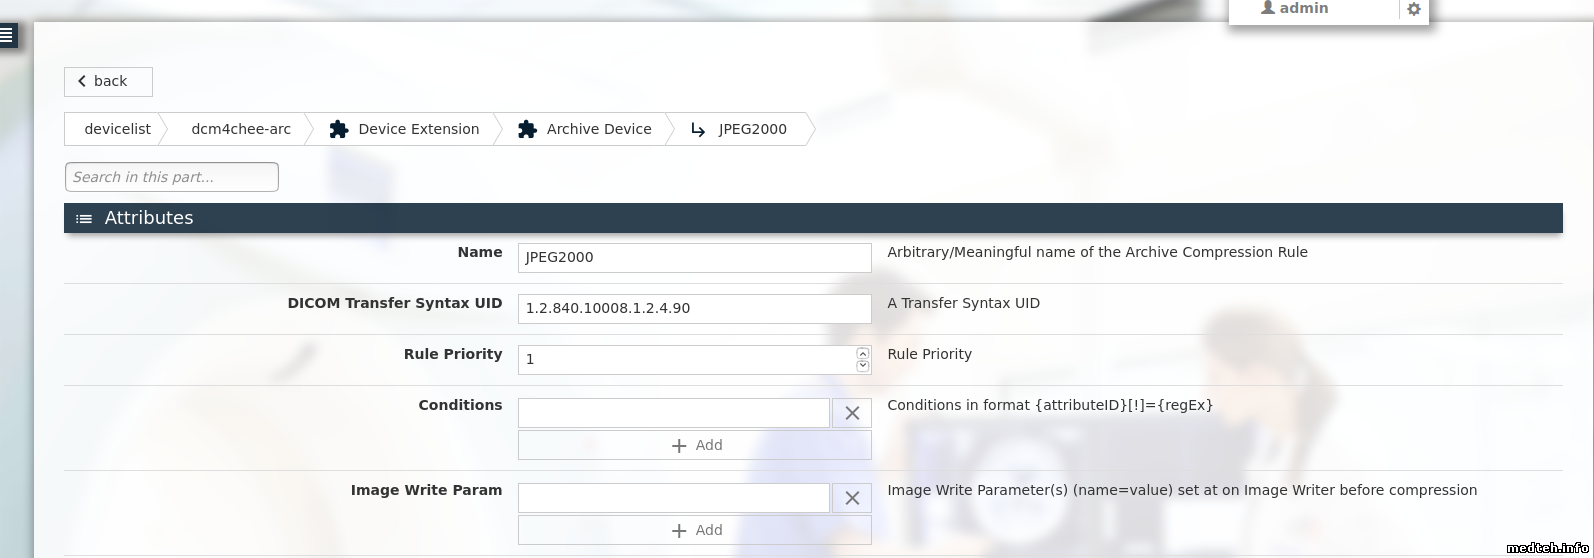Click the JPEG2000 breadcrumb arrow icon

(x=698, y=129)
